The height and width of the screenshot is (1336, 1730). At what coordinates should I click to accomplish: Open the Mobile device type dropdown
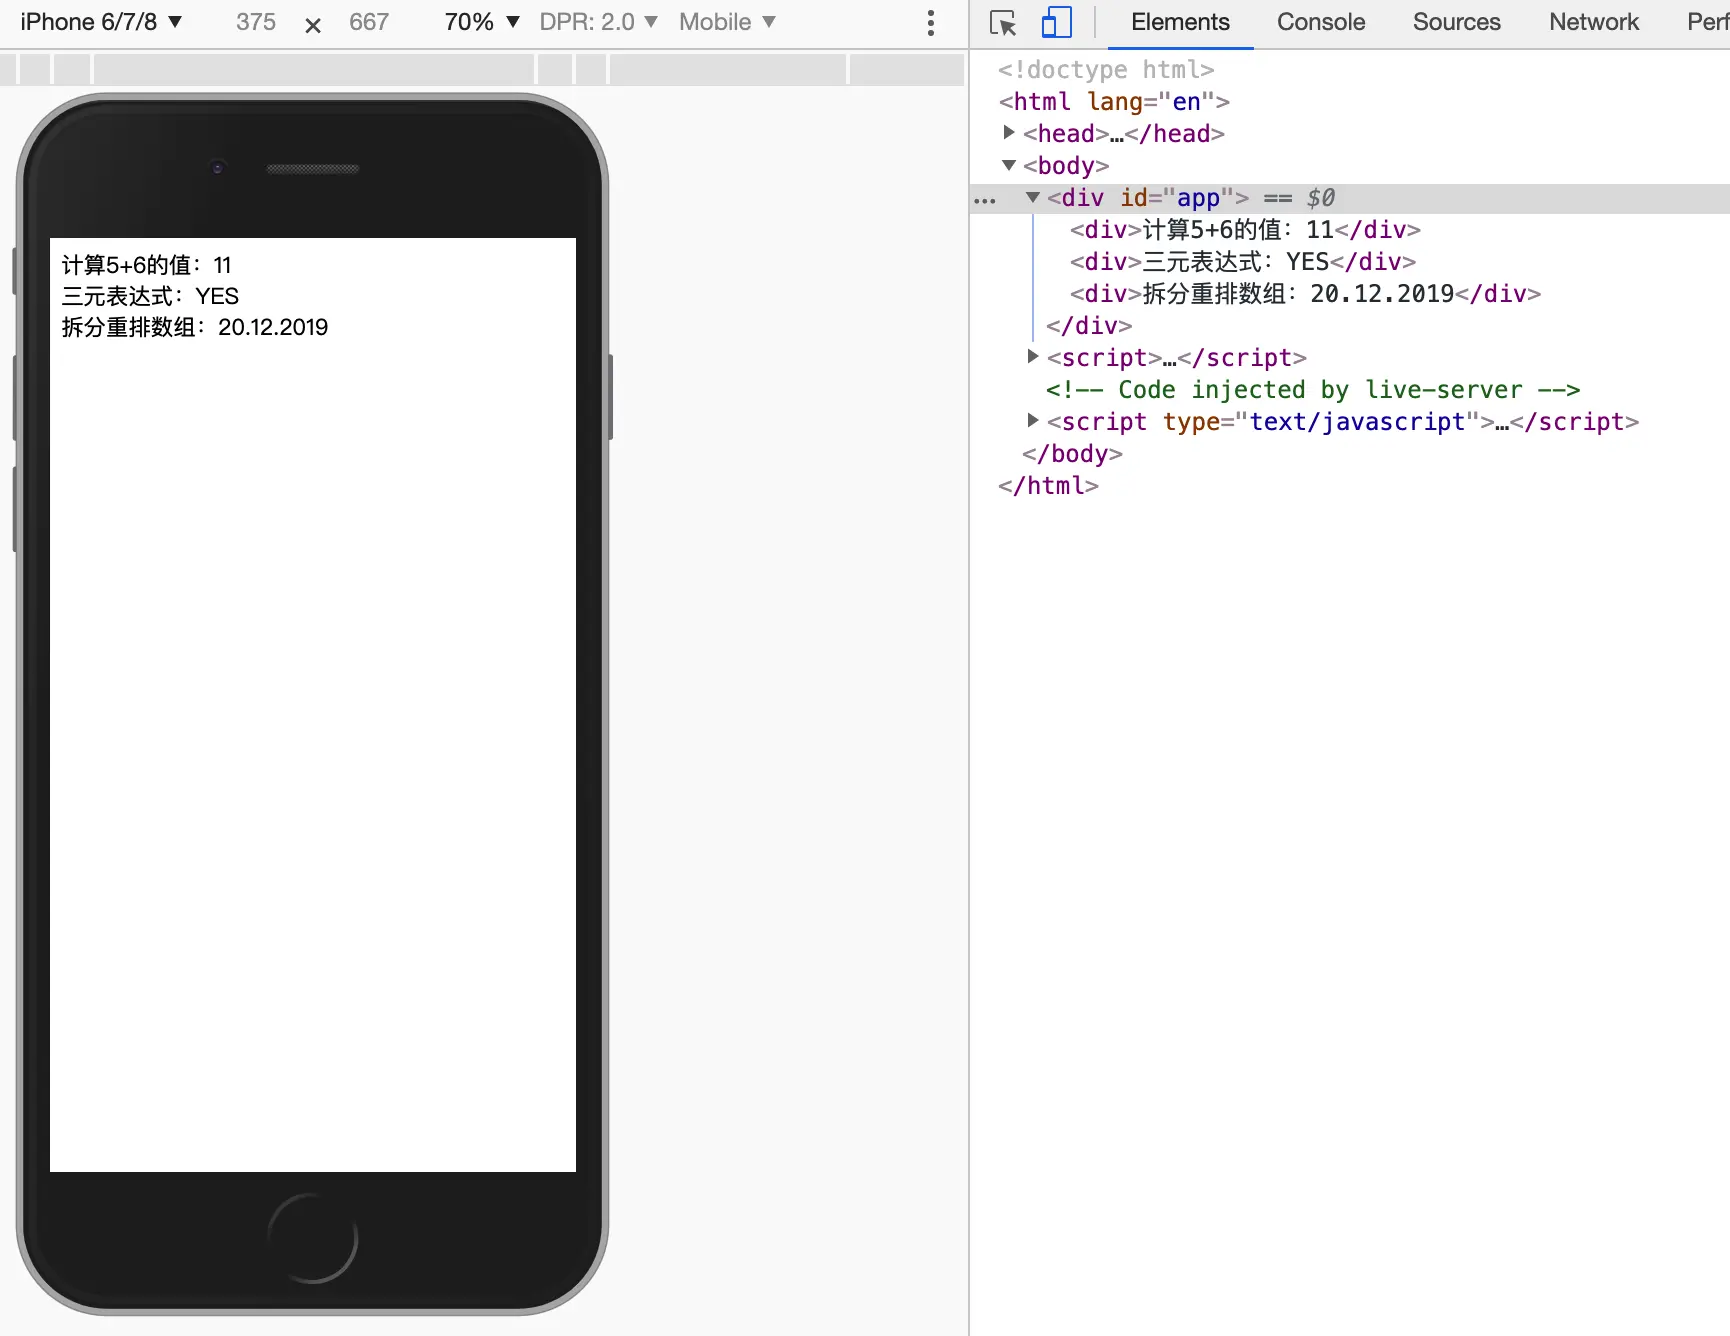[x=727, y=22]
